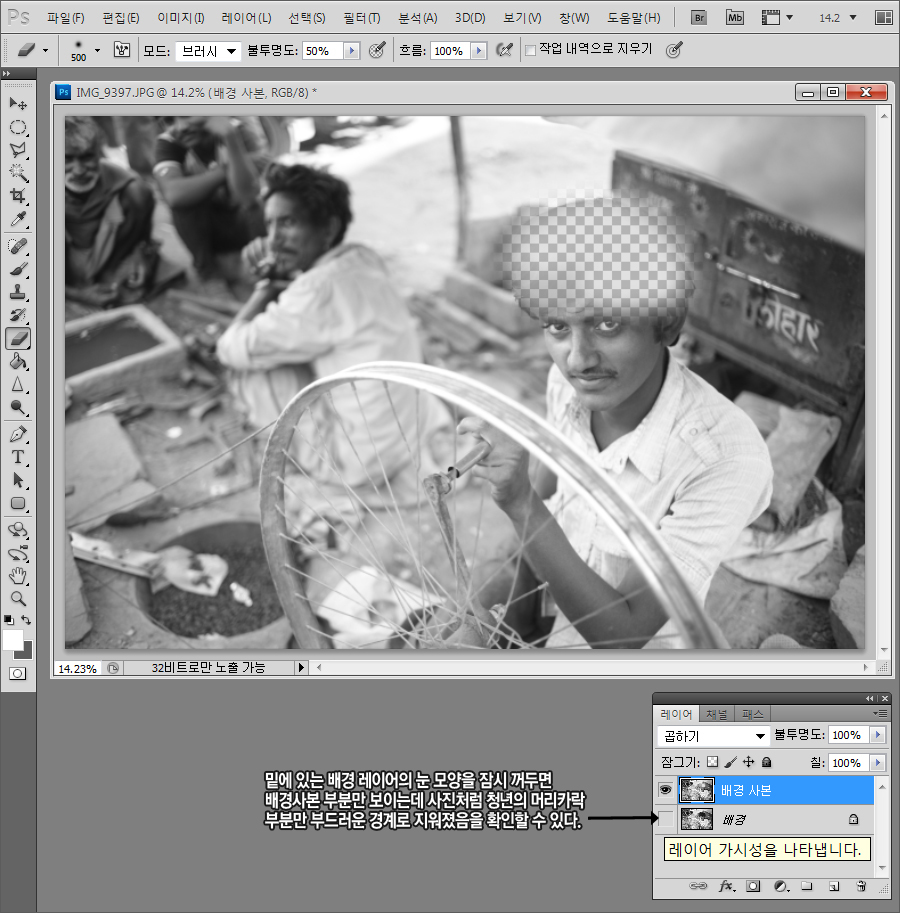Toggle lock image pixels
The image size is (900, 913).
[x=731, y=762]
